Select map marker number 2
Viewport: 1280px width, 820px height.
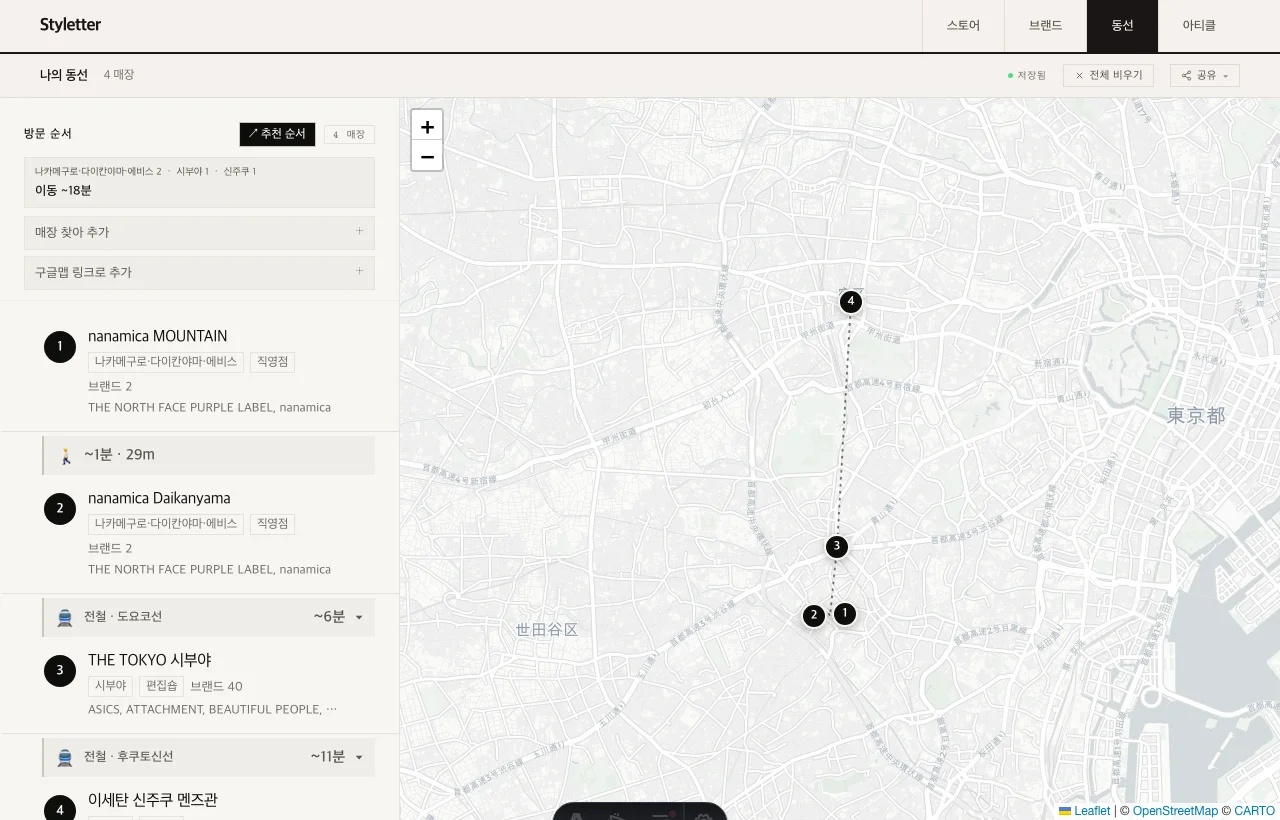tap(814, 616)
